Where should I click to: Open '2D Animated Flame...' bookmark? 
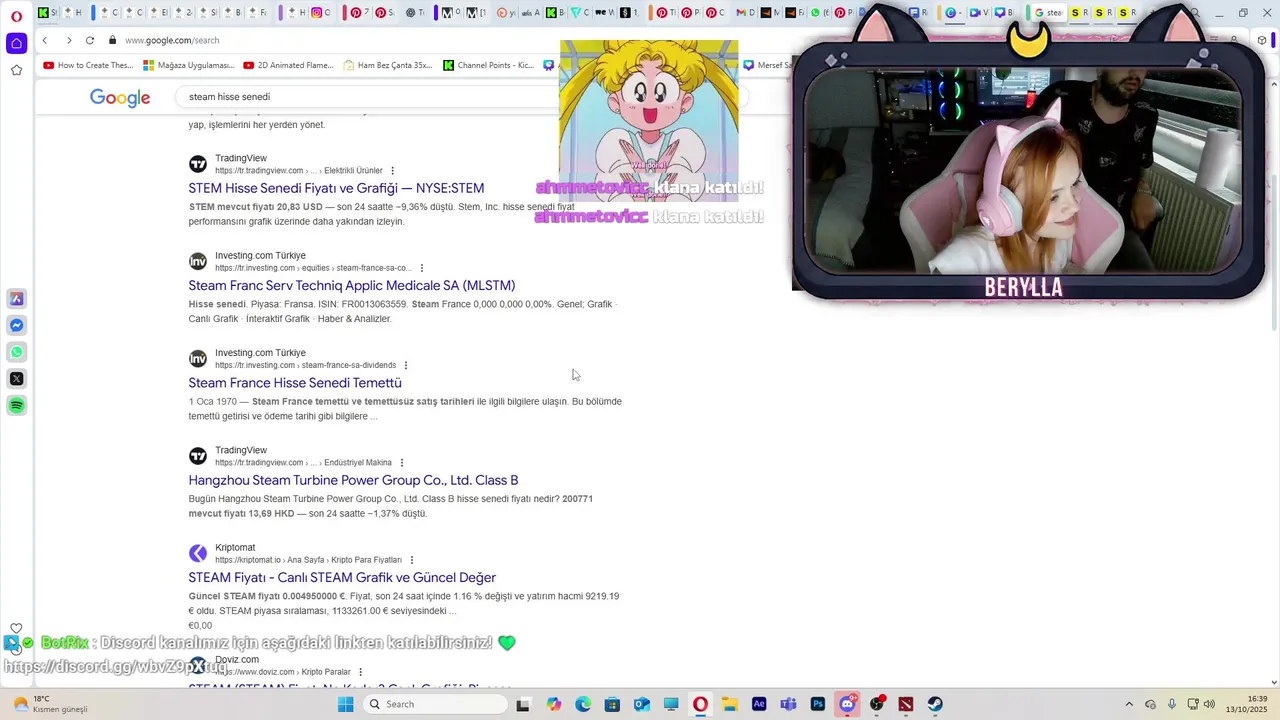(288, 65)
